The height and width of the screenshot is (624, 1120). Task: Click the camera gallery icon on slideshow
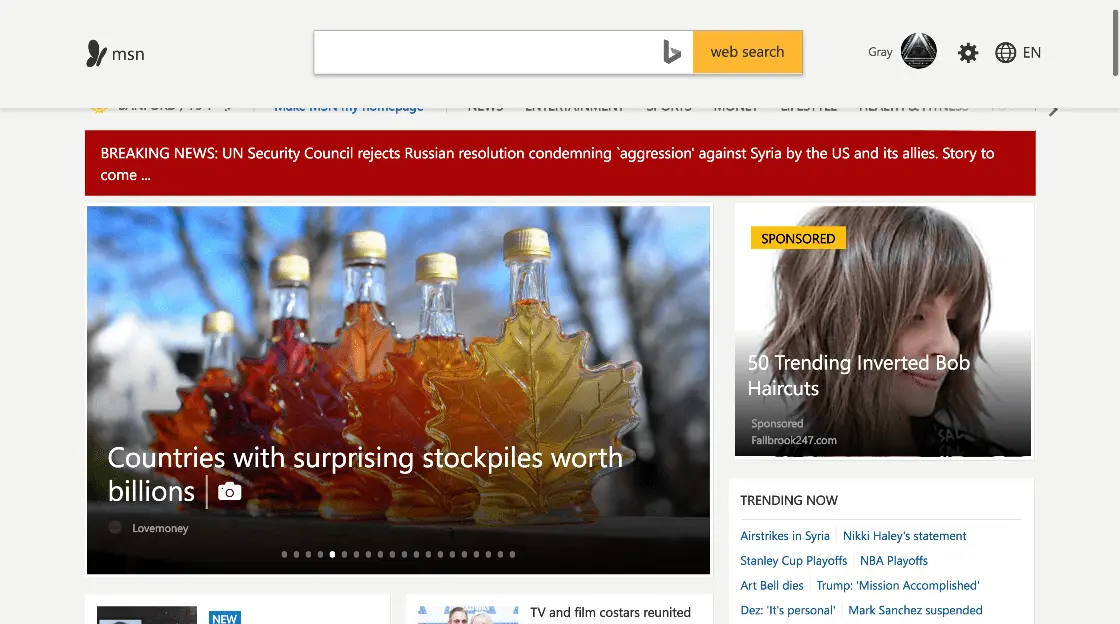click(230, 492)
